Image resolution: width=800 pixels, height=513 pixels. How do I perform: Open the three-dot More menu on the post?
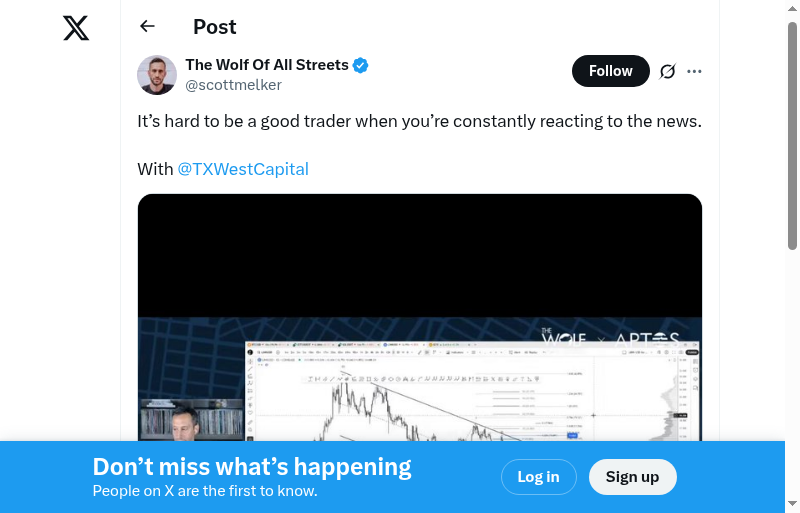695,71
